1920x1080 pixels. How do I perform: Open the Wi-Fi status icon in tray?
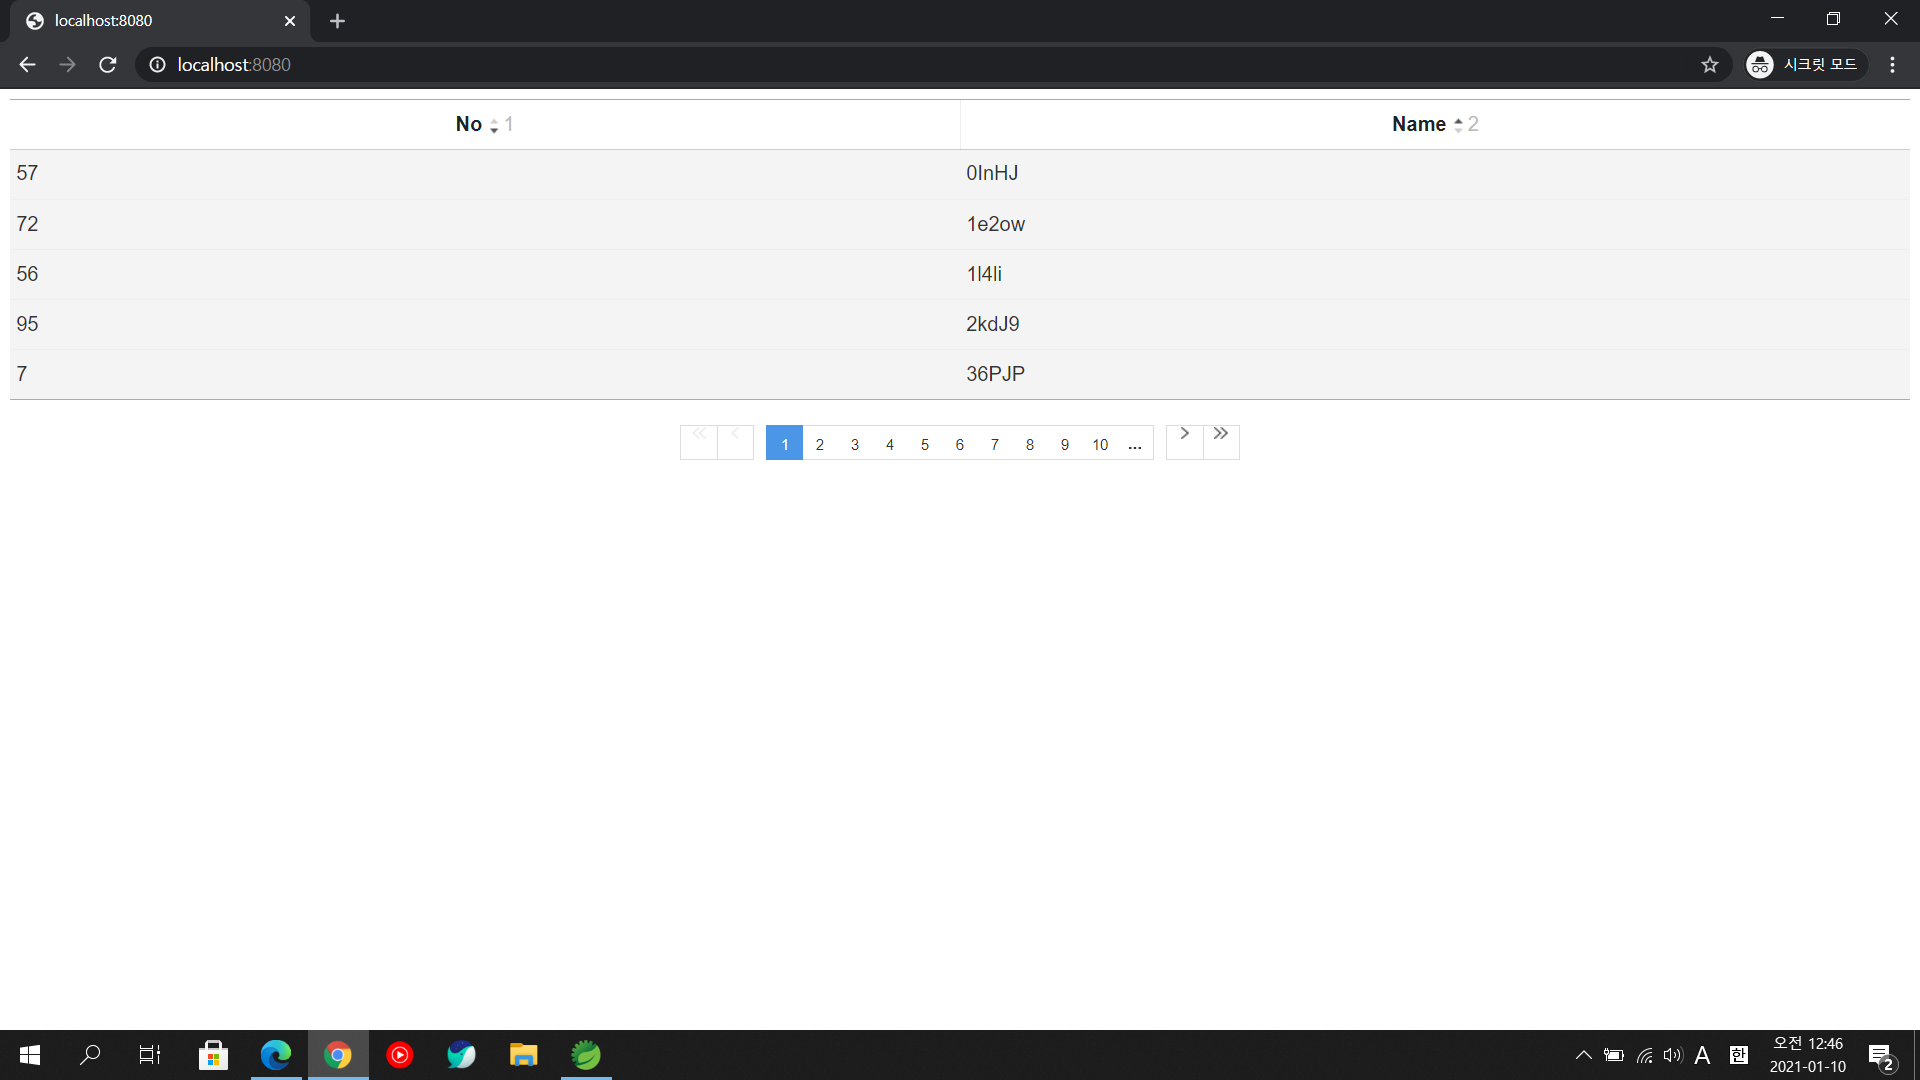1643,1054
